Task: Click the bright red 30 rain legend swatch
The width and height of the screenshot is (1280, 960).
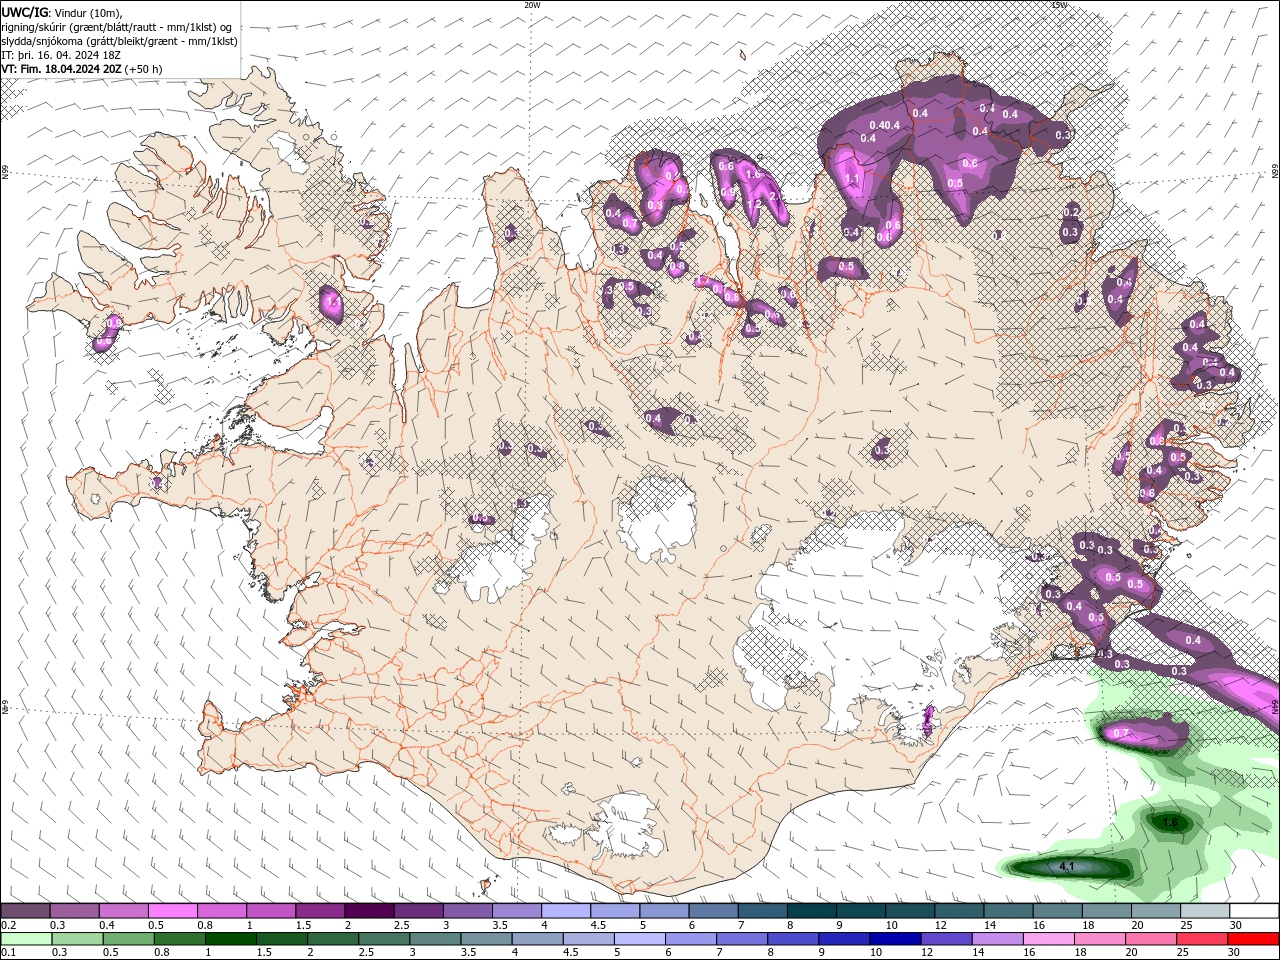Action: [1254, 939]
